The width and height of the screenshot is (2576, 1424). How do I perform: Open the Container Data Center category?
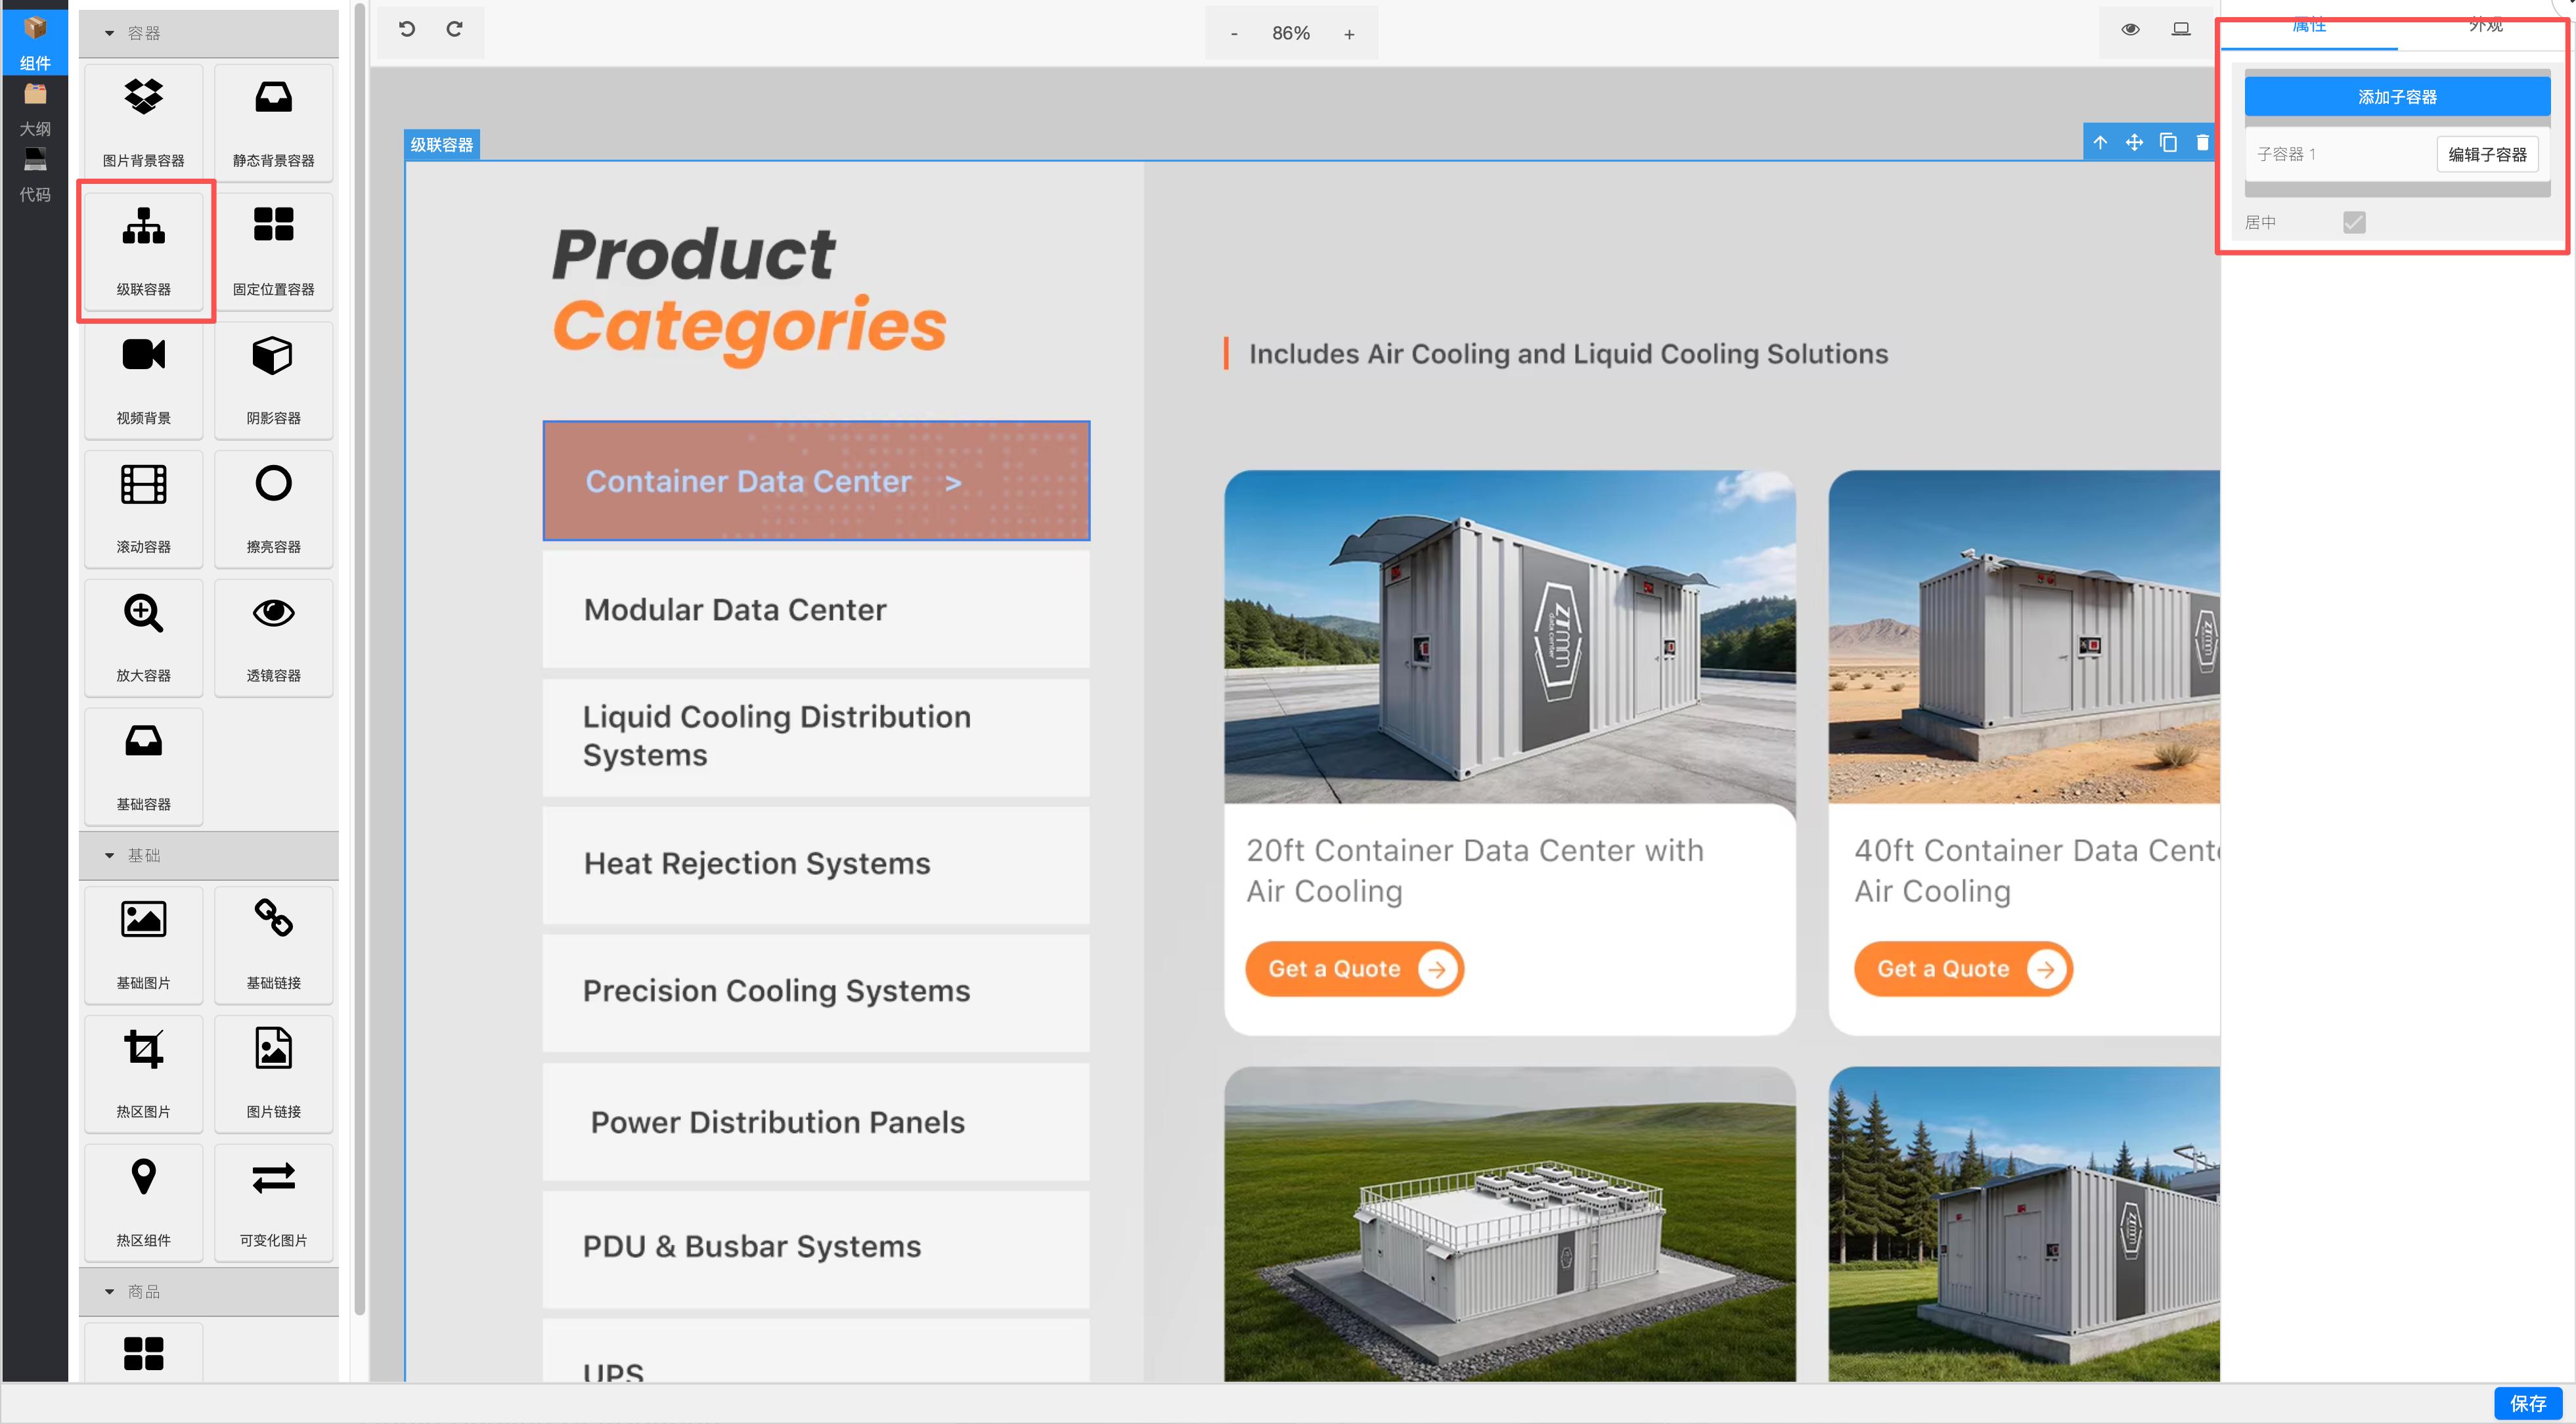[x=816, y=481]
